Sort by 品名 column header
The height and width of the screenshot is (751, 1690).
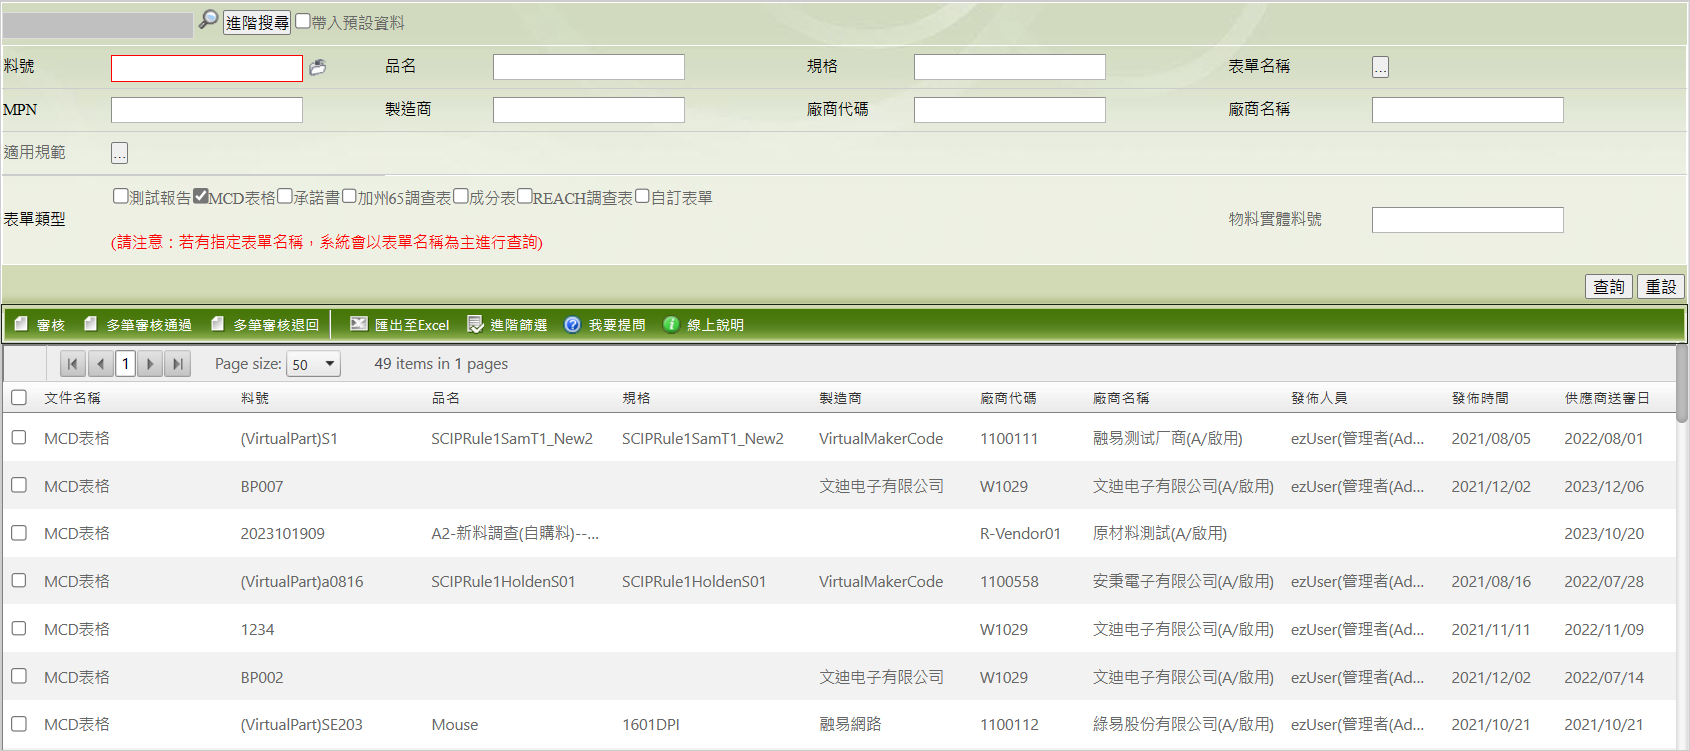click(x=446, y=398)
